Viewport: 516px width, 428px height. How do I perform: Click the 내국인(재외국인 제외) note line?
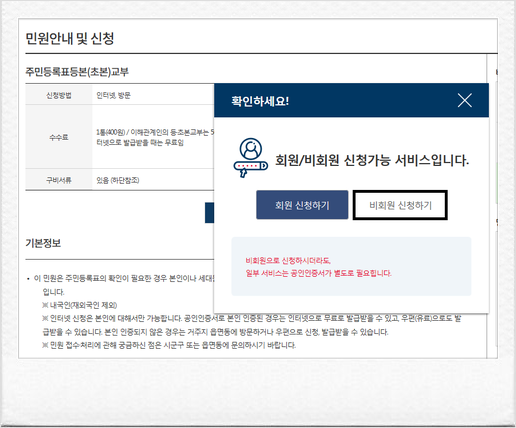click(80, 305)
